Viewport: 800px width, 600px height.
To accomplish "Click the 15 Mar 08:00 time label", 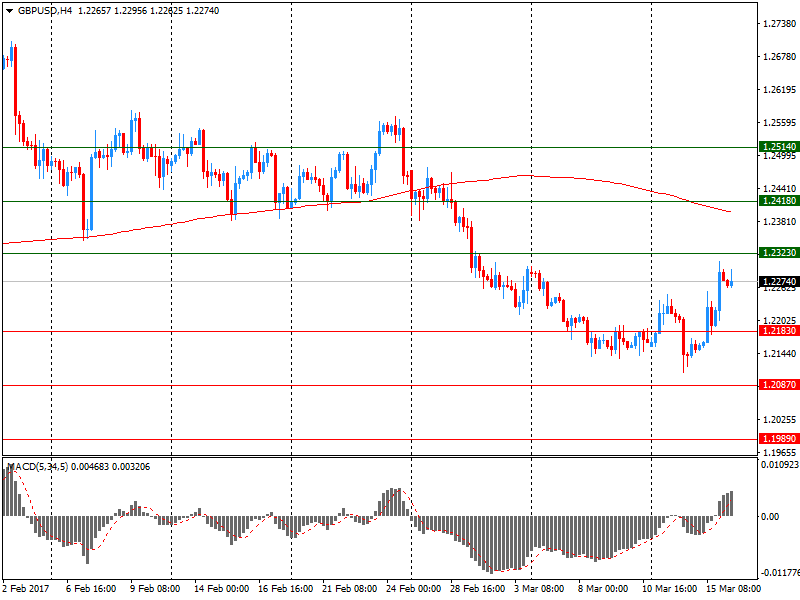I will pyautogui.click(x=733, y=589).
